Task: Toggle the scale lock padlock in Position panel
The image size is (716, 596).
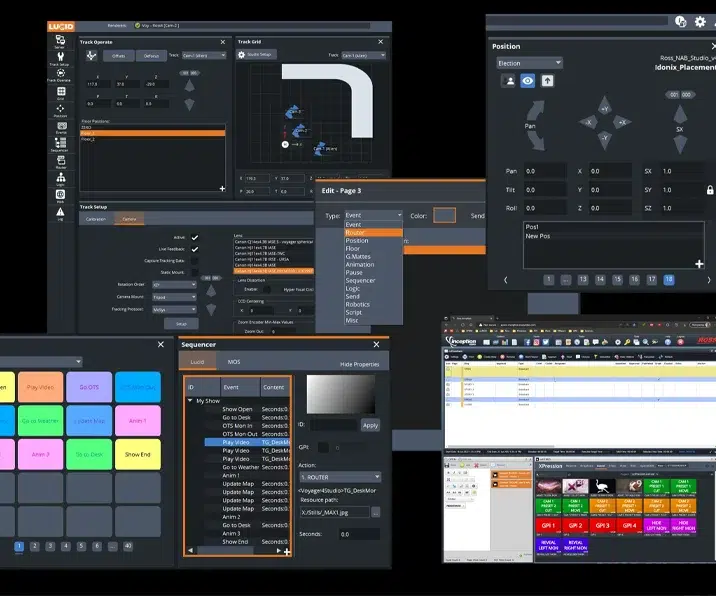Action: click(x=710, y=190)
